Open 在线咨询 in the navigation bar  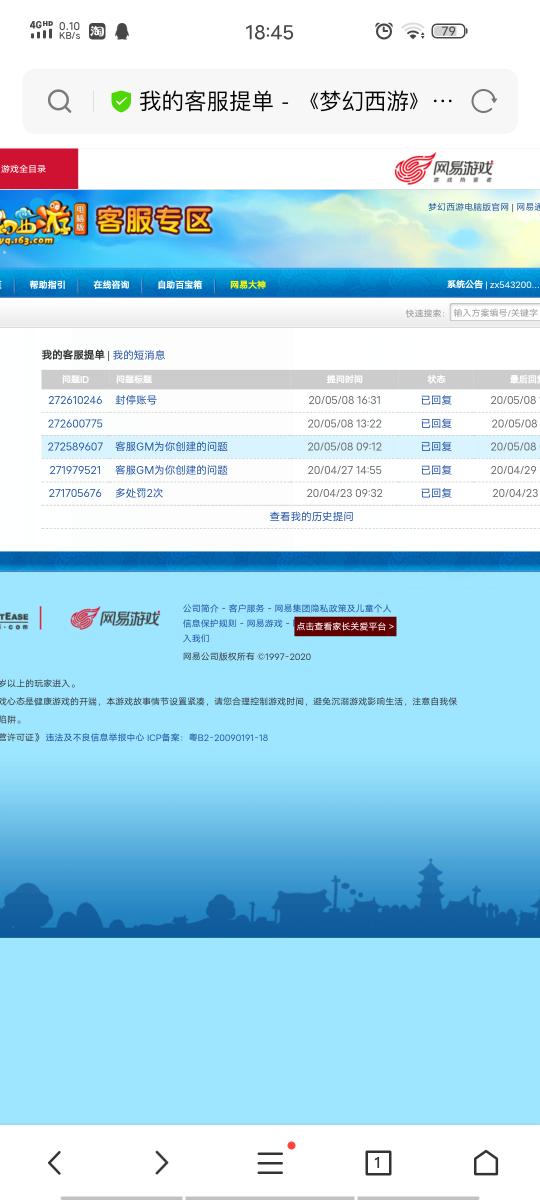coord(111,285)
